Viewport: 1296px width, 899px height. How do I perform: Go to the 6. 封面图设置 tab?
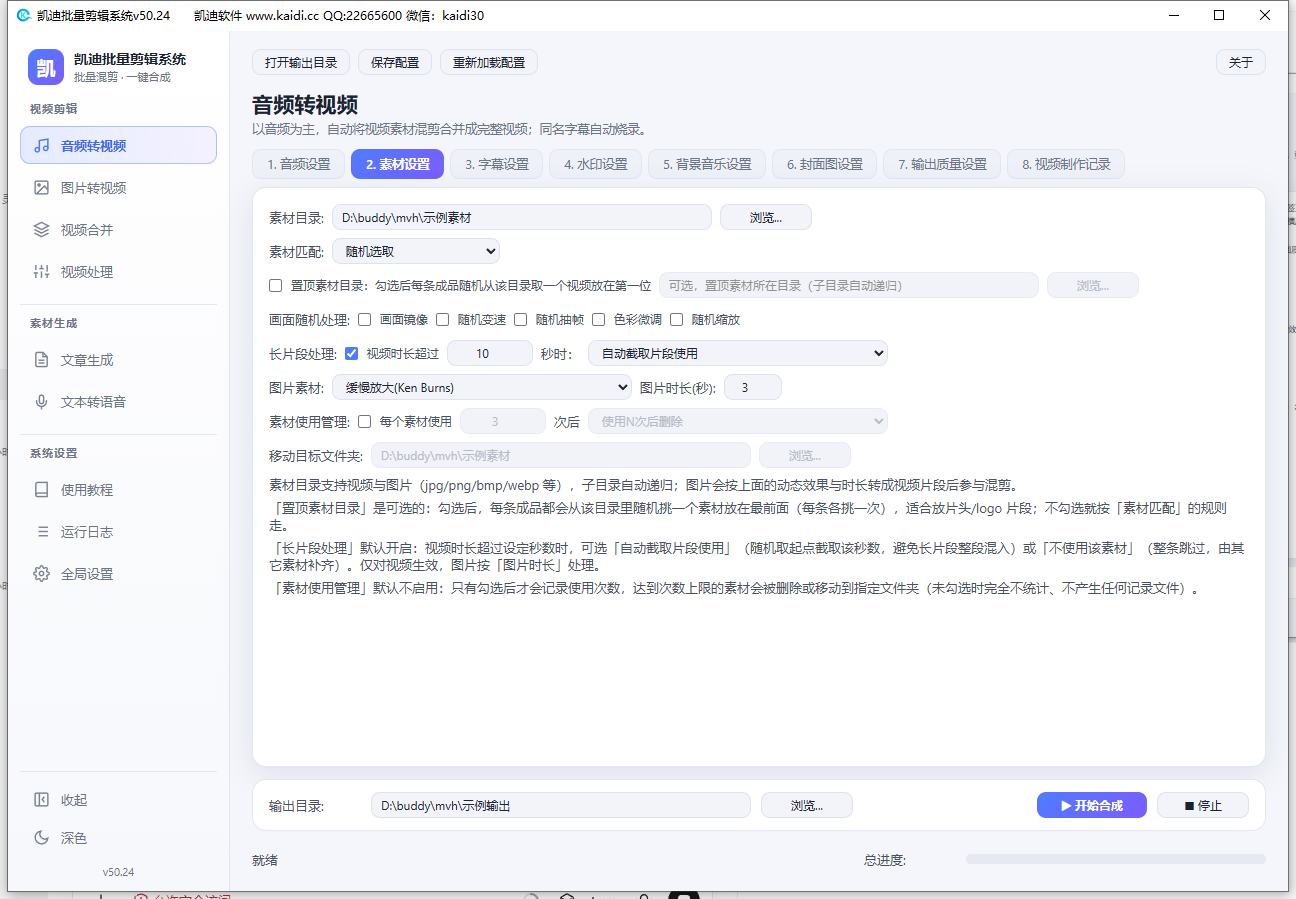pos(825,164)
